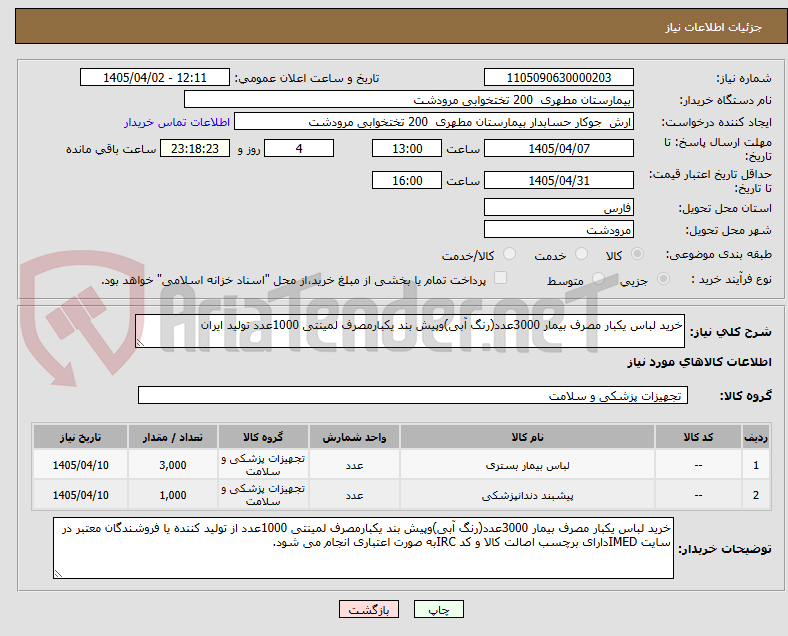Open اطلاعات تماس خریدار contact link
Image resolution: width=788 pixels, height=636 pixels.
click(x=177, y=122)
